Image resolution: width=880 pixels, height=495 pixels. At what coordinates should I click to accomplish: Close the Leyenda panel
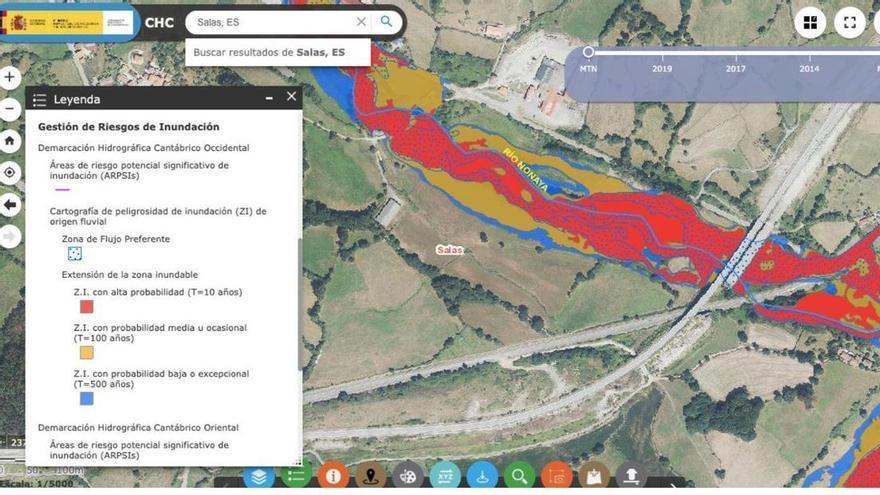point(291,97)
